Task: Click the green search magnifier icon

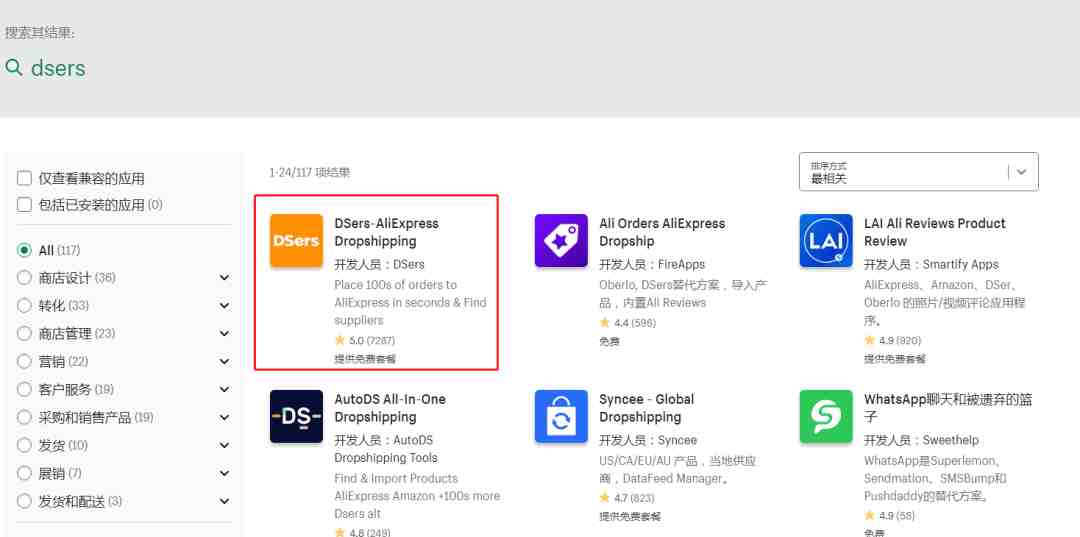Action: point(14,67)
